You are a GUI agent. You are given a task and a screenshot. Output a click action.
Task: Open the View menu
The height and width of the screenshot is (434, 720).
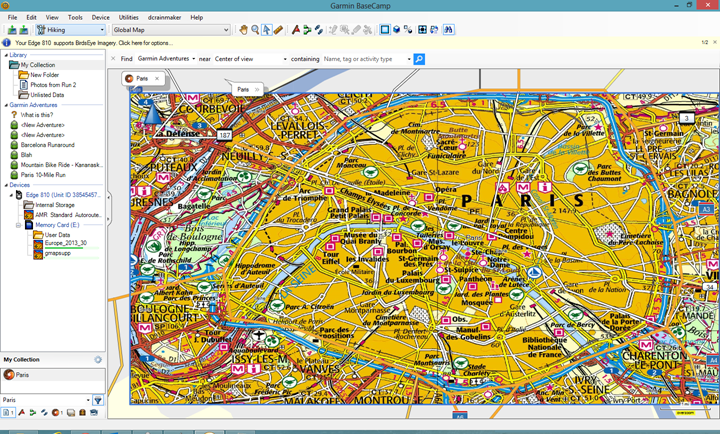(52, 17)
